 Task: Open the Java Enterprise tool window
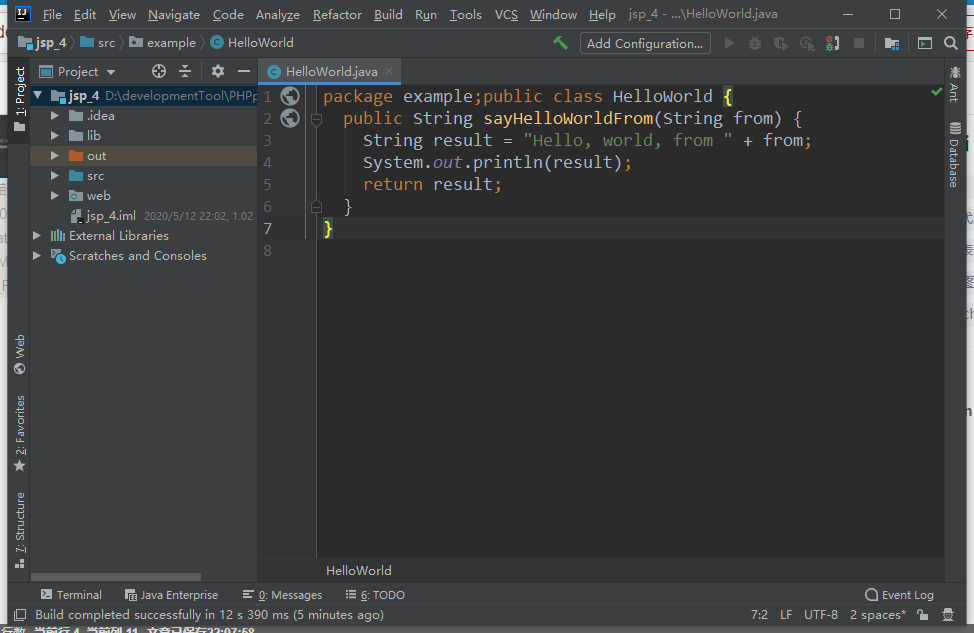[x=171, y=594]
